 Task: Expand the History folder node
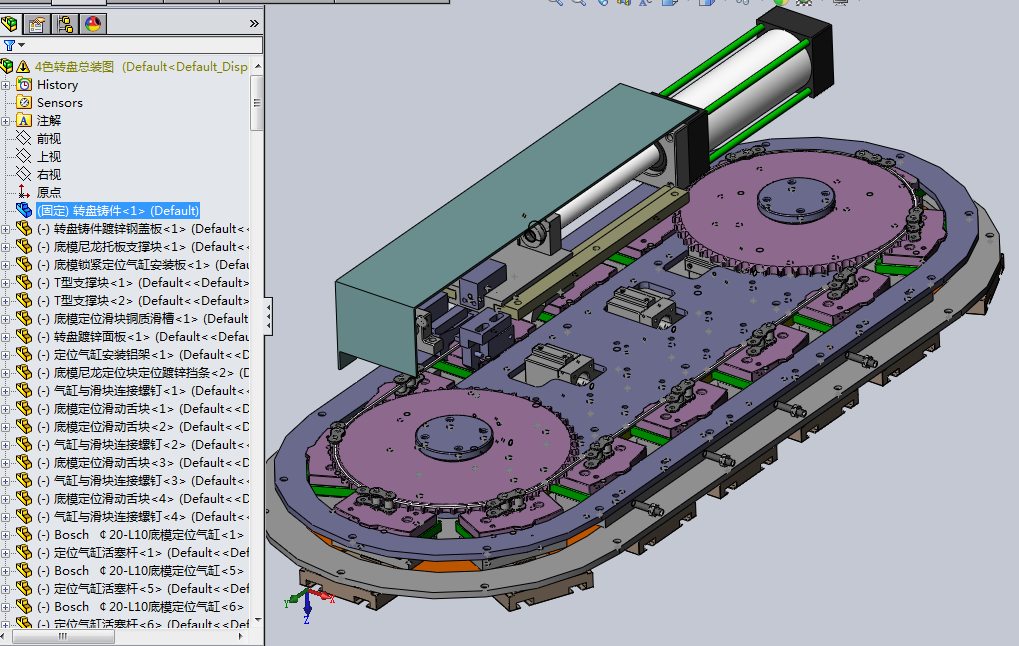coord(6,85)
